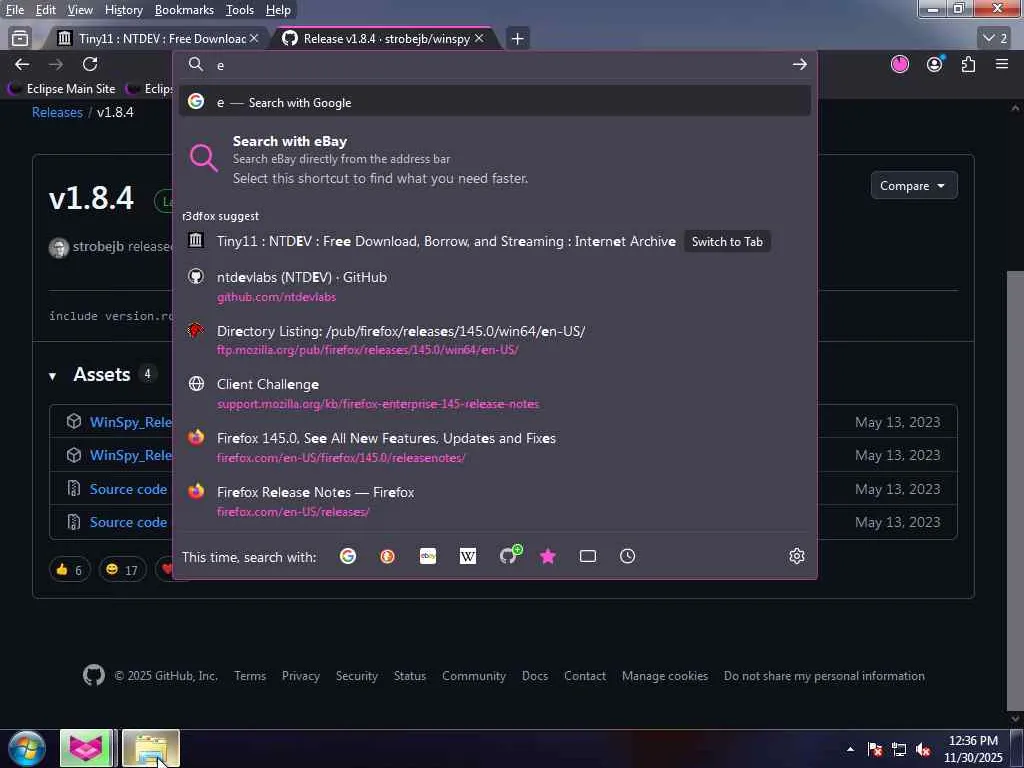Open the first Source code asset
The image size is (1024, 768).
(x=128, y=489)
